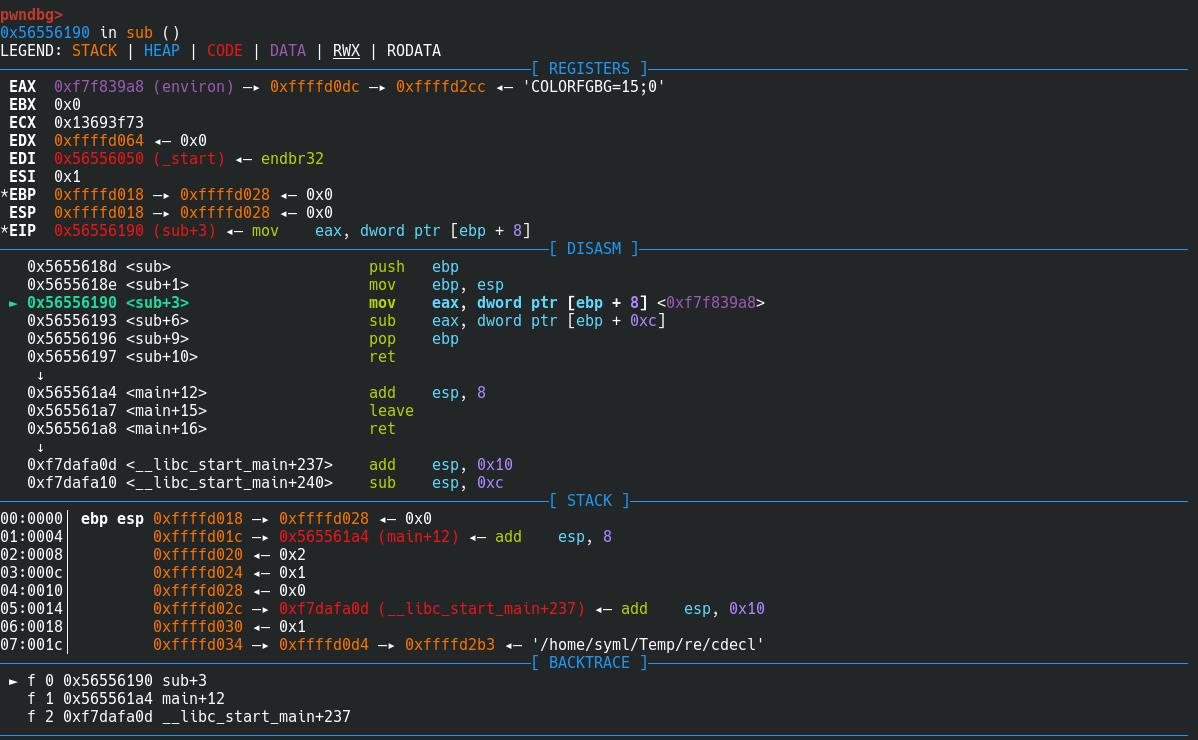Click the changed asterisk next to EBP
Viewport: 1198px width, 740px height.
point(5,195)
